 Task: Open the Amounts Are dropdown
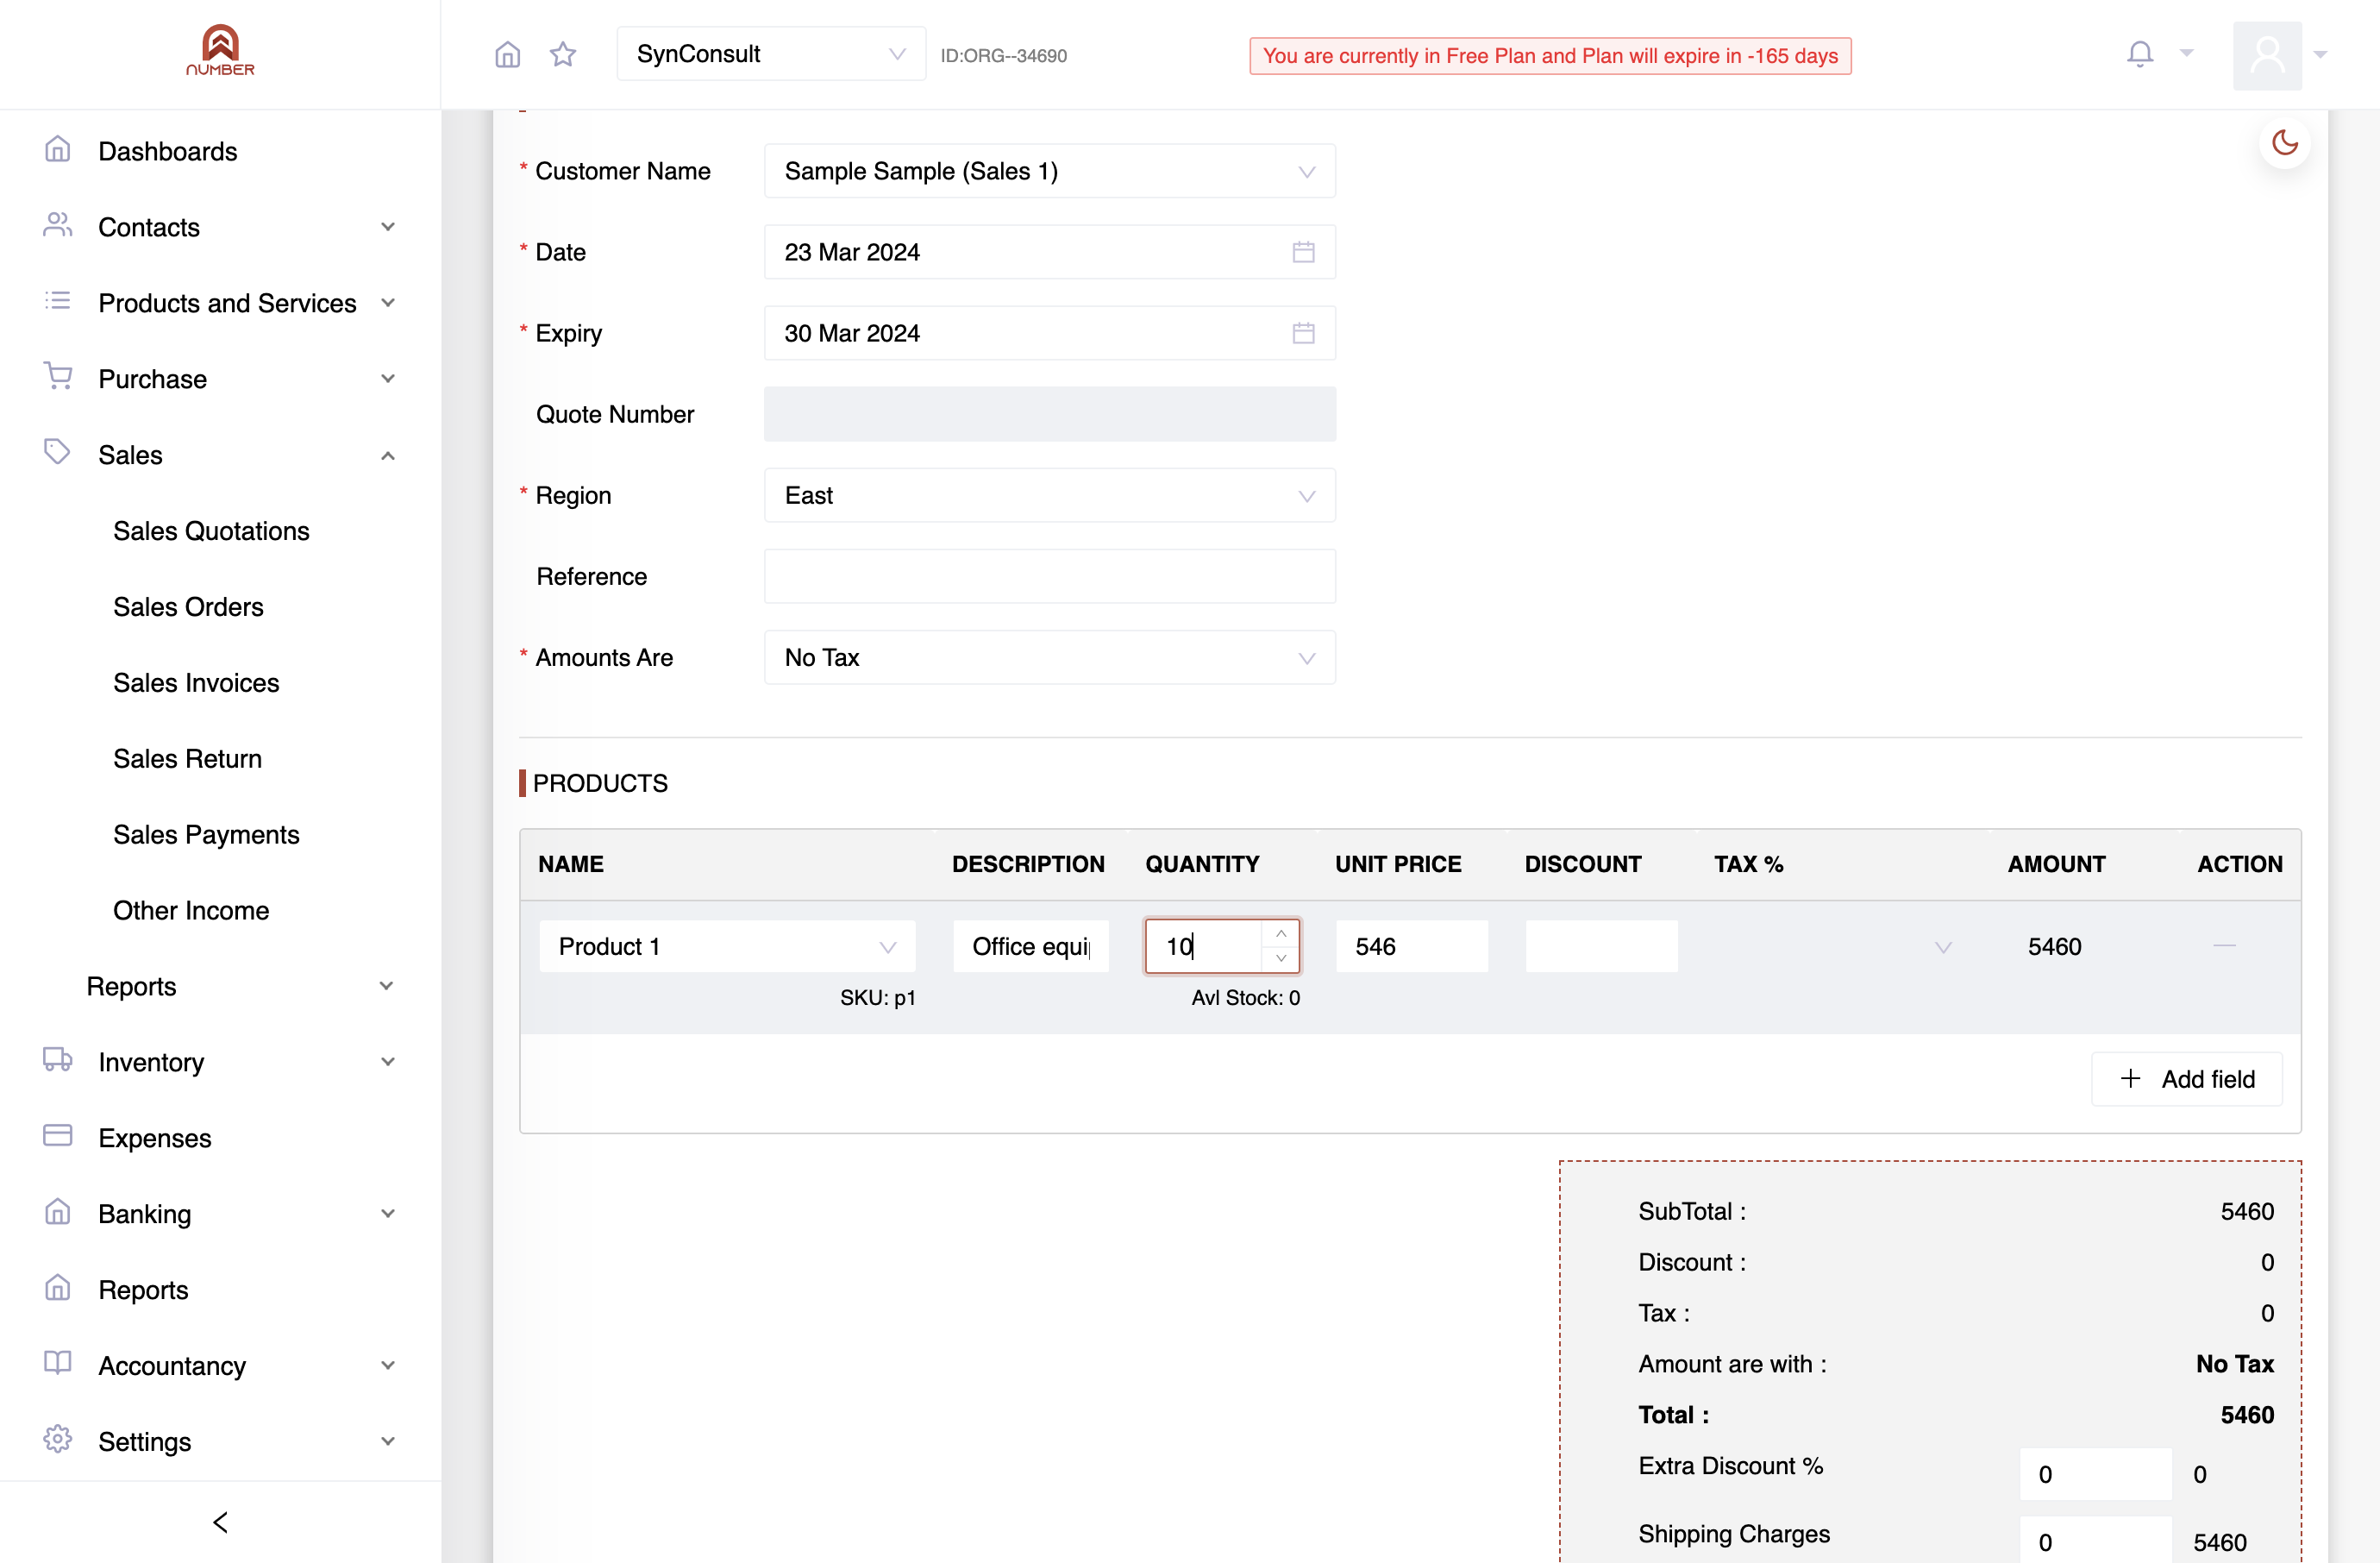click(x=1050, y=657)
